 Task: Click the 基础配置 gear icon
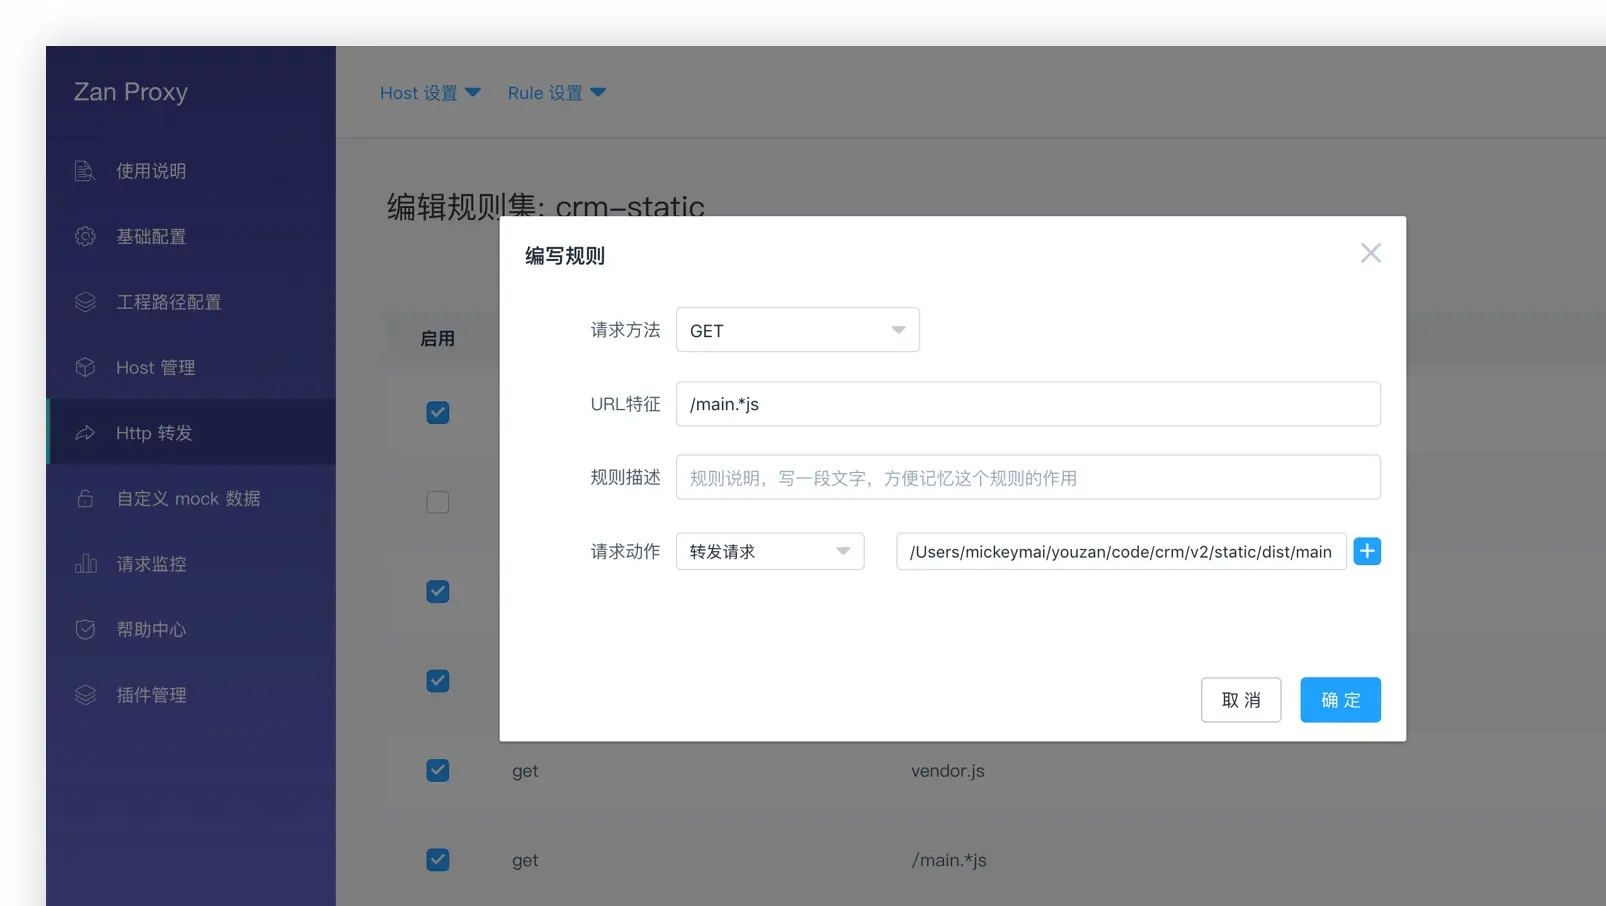point(85,236)
